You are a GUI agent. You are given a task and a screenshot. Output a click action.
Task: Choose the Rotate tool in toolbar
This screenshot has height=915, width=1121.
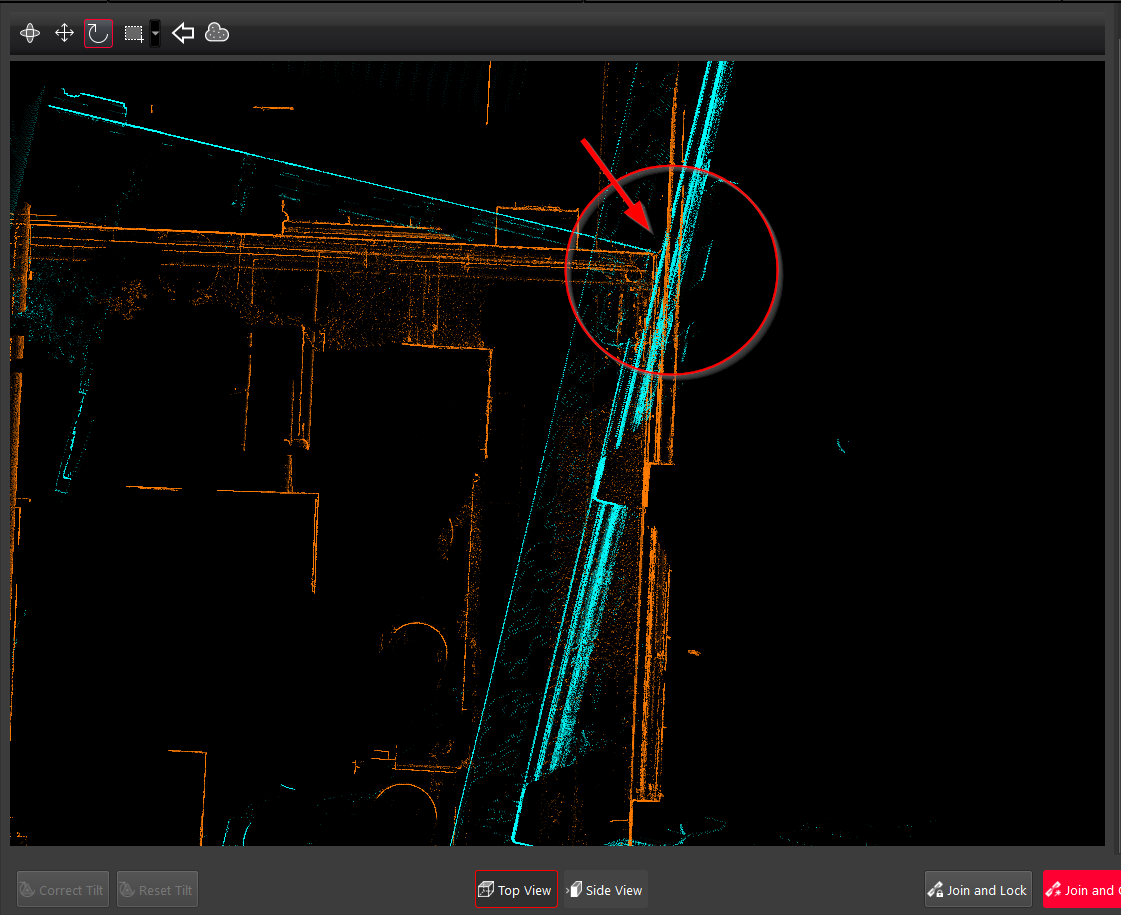click(98, 33)
